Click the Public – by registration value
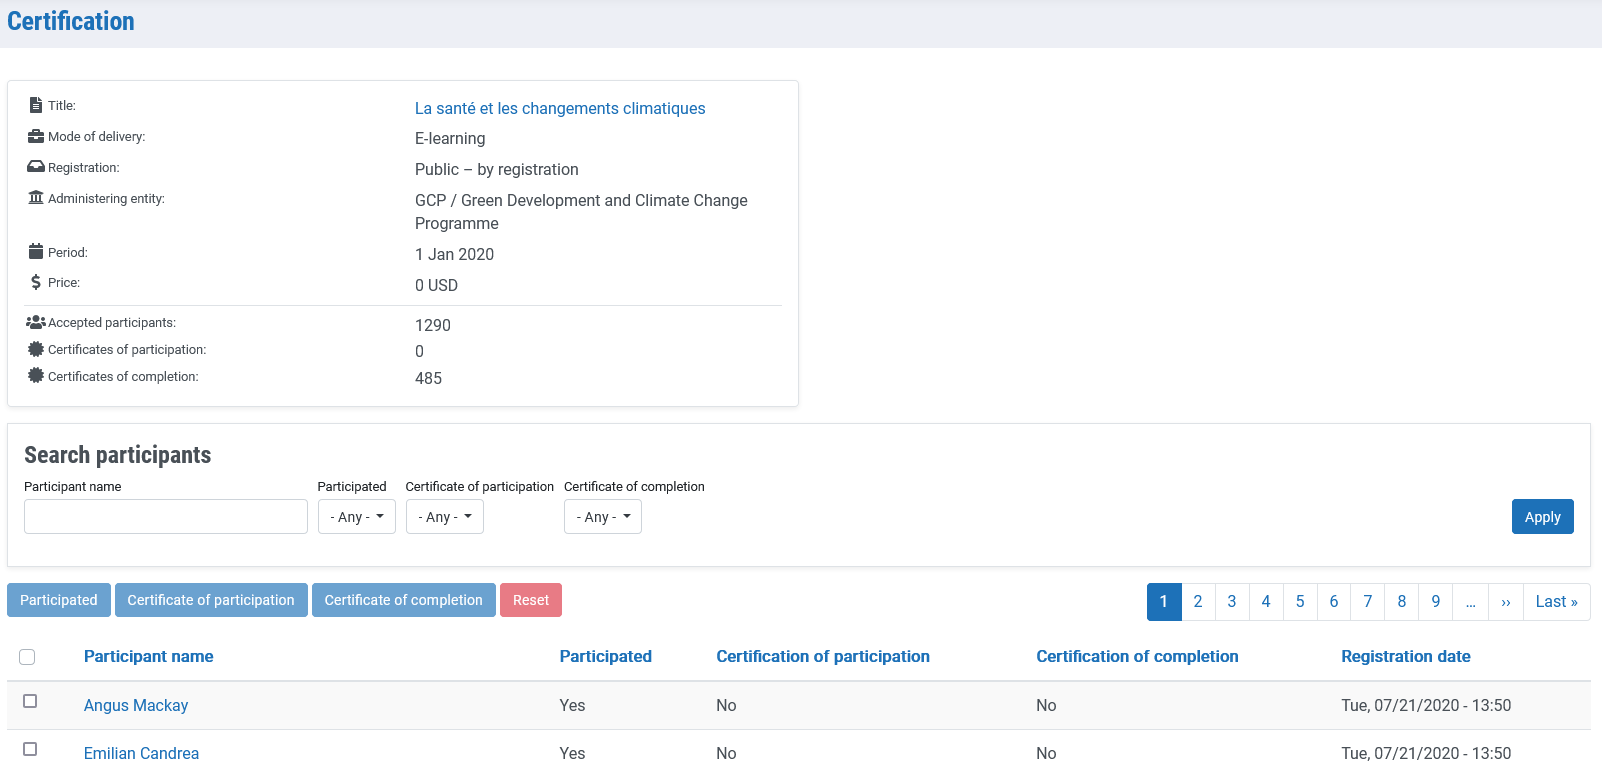This screenshot has height=776, width=1602. (497, 169)
